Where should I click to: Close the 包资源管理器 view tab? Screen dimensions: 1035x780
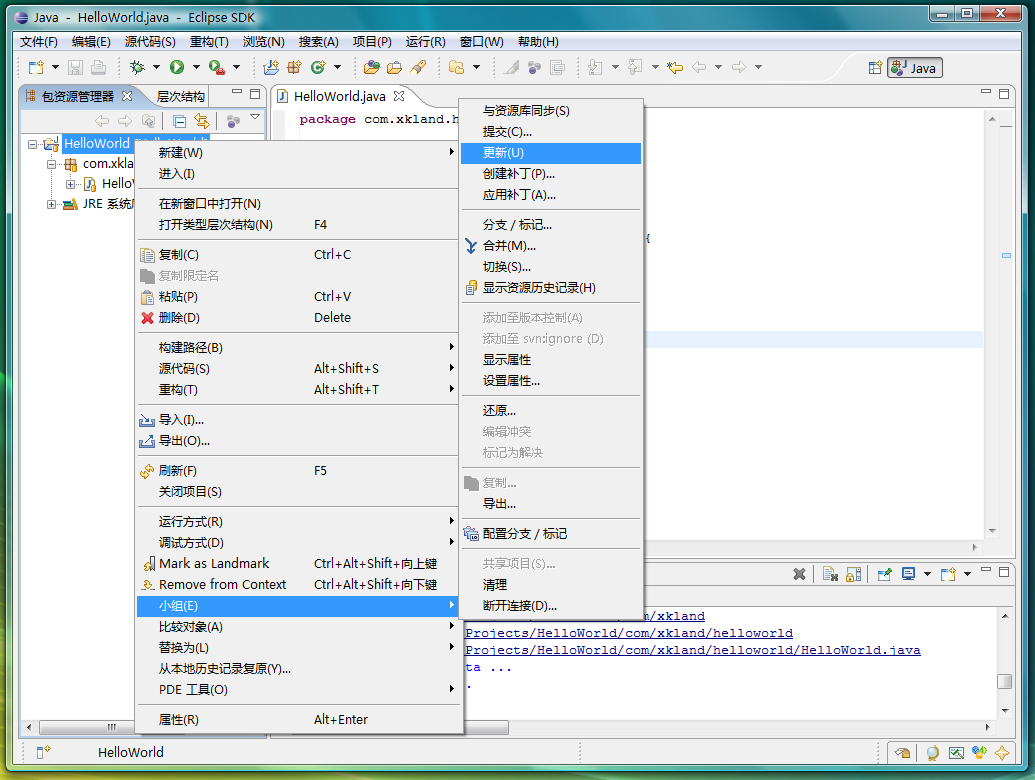[127, 96]
